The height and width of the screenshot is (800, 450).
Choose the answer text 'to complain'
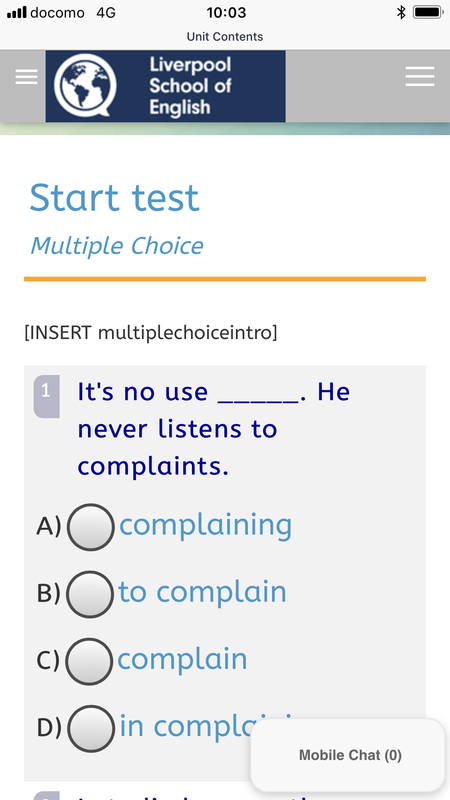pyautogui.click(x=203, y=592)
